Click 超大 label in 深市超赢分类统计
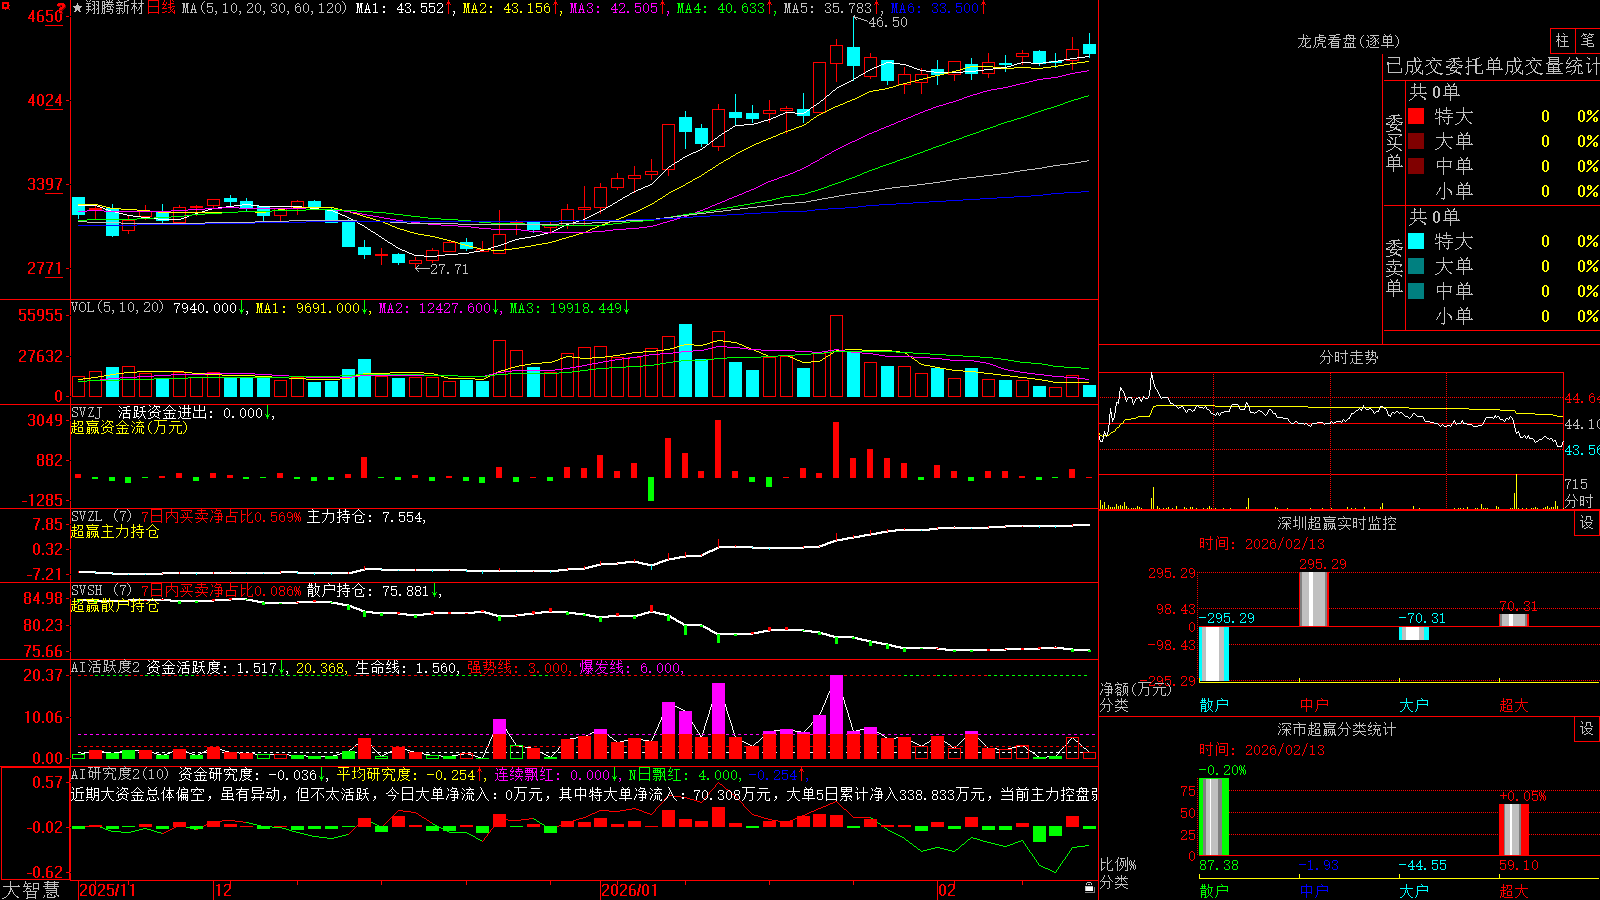Viewport: 1600px width, 900px height. (1513, 890)
